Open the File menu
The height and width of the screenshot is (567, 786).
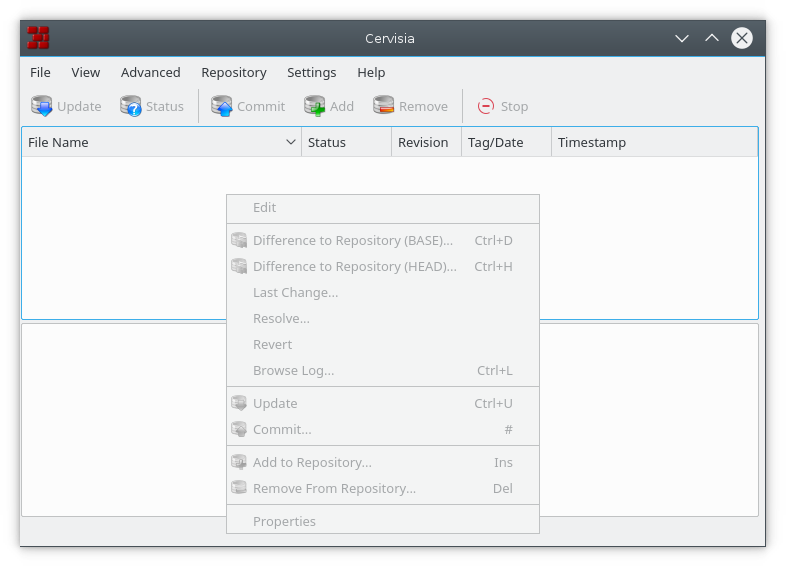40,73
